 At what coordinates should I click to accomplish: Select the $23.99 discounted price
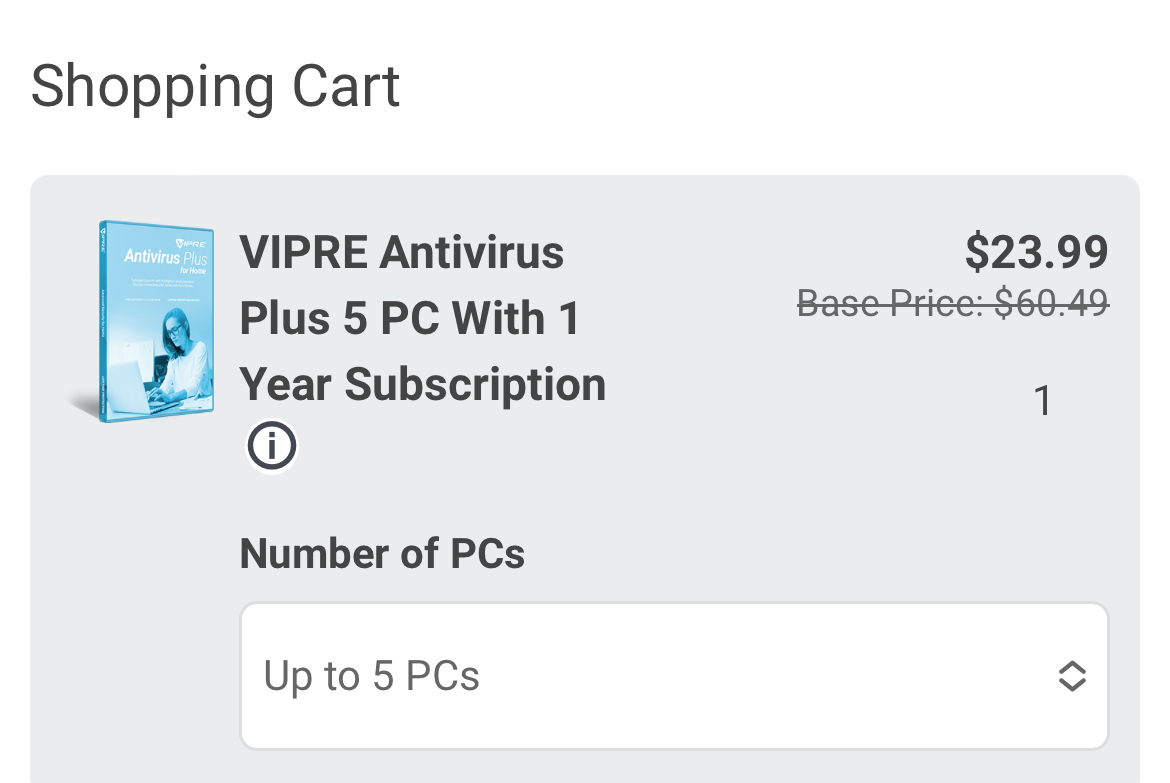coord(1036,252)
